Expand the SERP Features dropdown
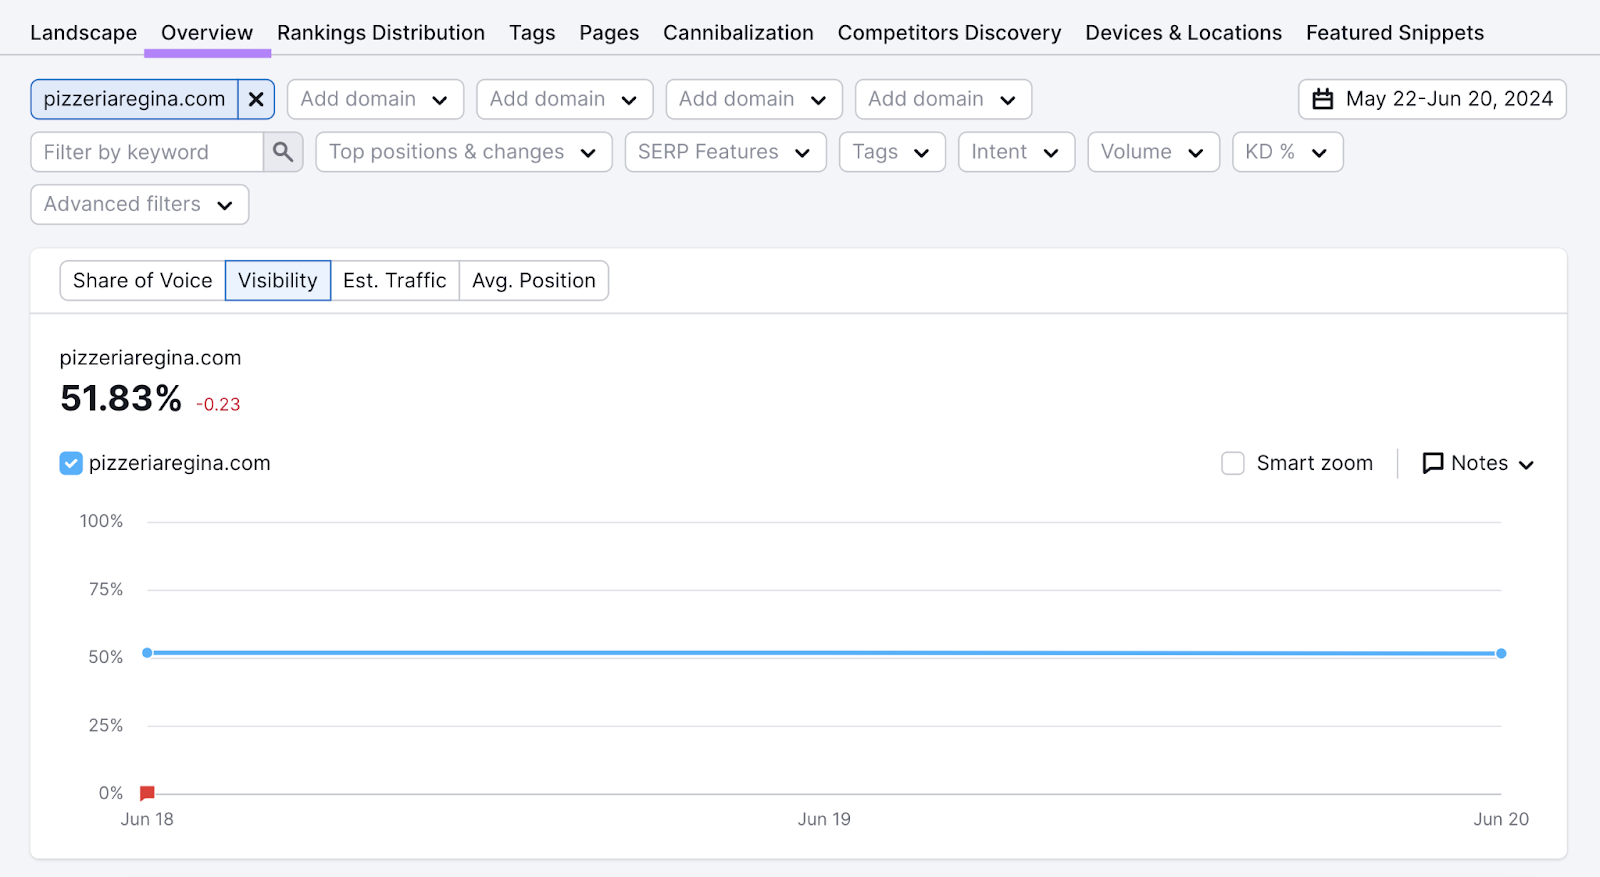1600x877 pixels. pos(725,152)
